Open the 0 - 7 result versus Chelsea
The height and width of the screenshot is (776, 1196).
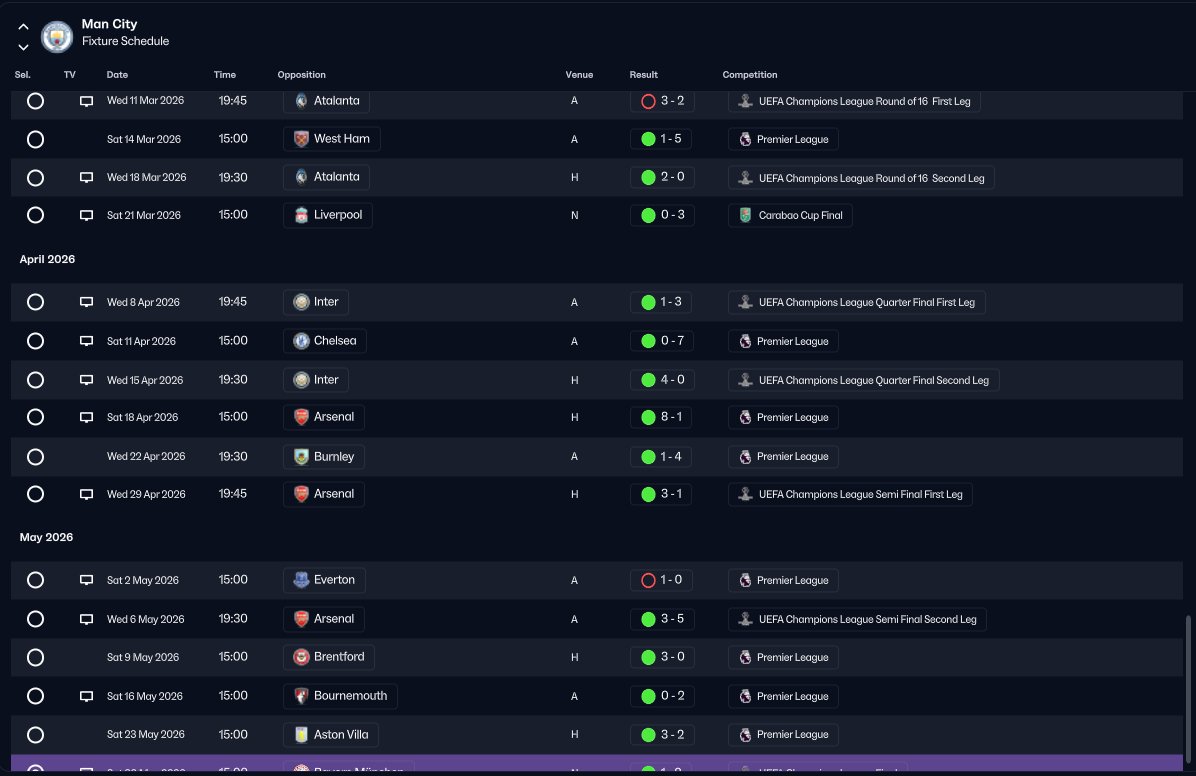click(x=662, y=341)
